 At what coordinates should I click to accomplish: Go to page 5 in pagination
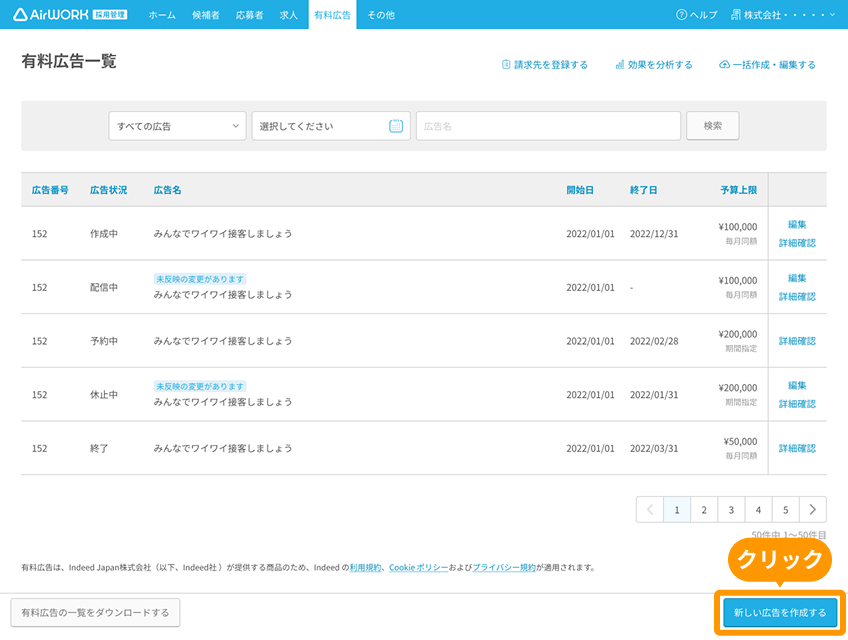click(785, 510)
